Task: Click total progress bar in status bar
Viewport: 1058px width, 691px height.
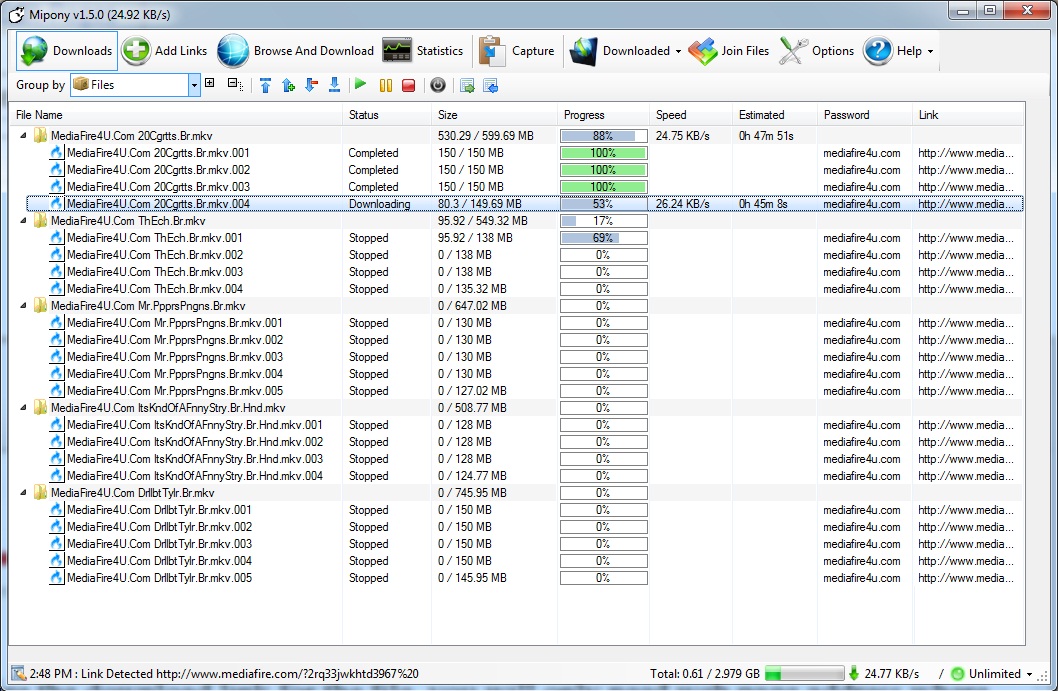Action: click(804, 673)
